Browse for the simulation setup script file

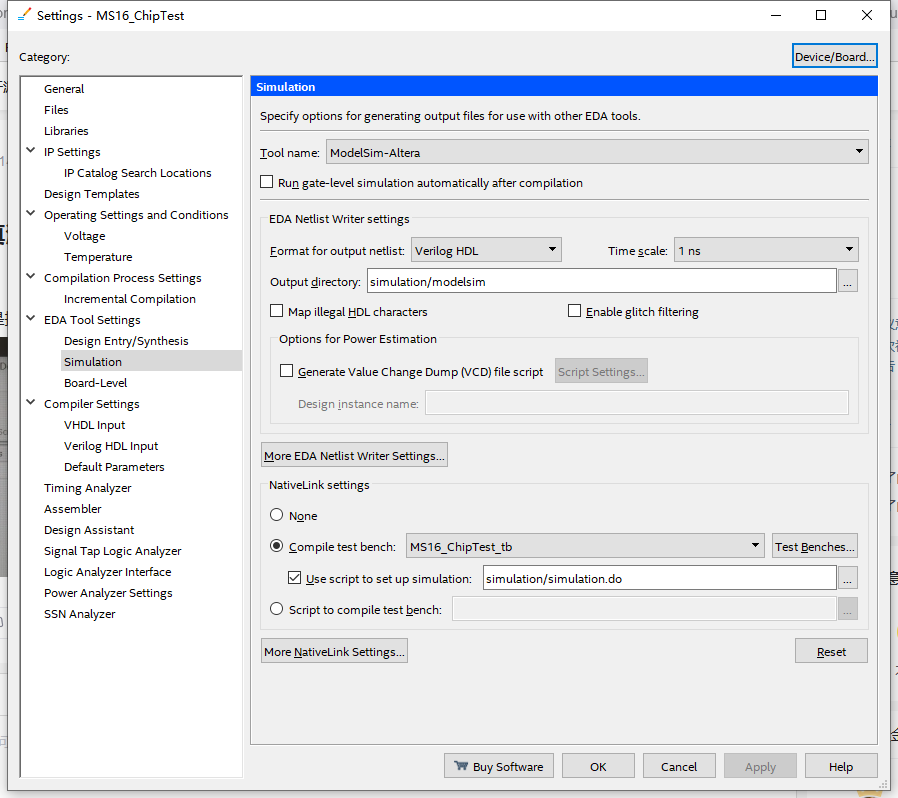[848, 578]
